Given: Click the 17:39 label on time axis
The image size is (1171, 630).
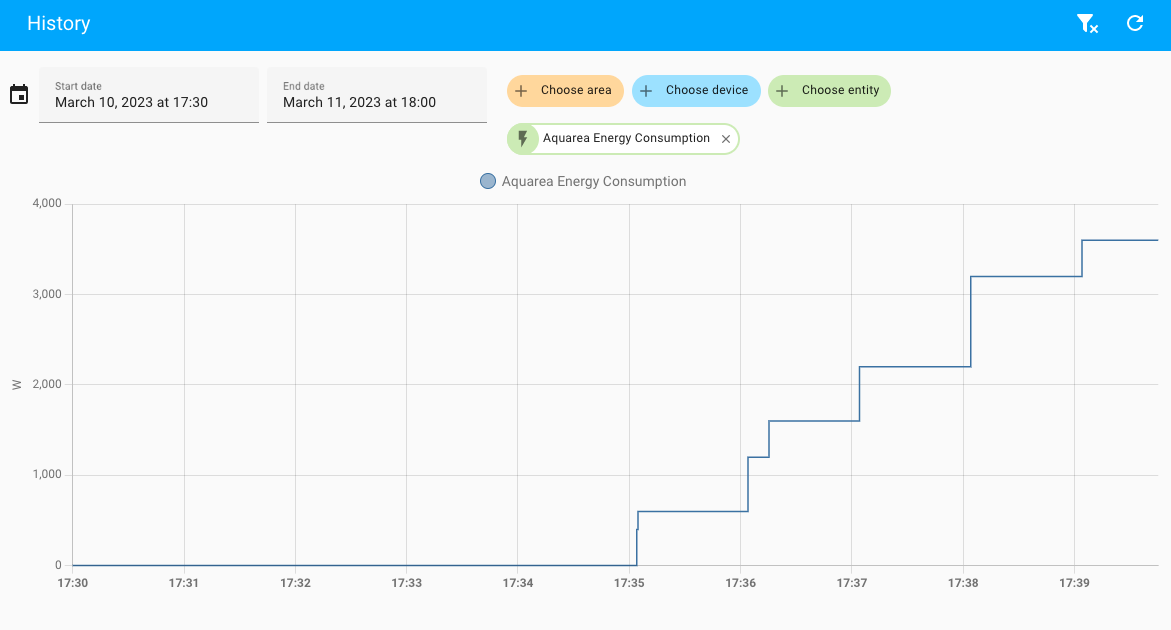Looking at the screenshot, I should click(1074, 583).
